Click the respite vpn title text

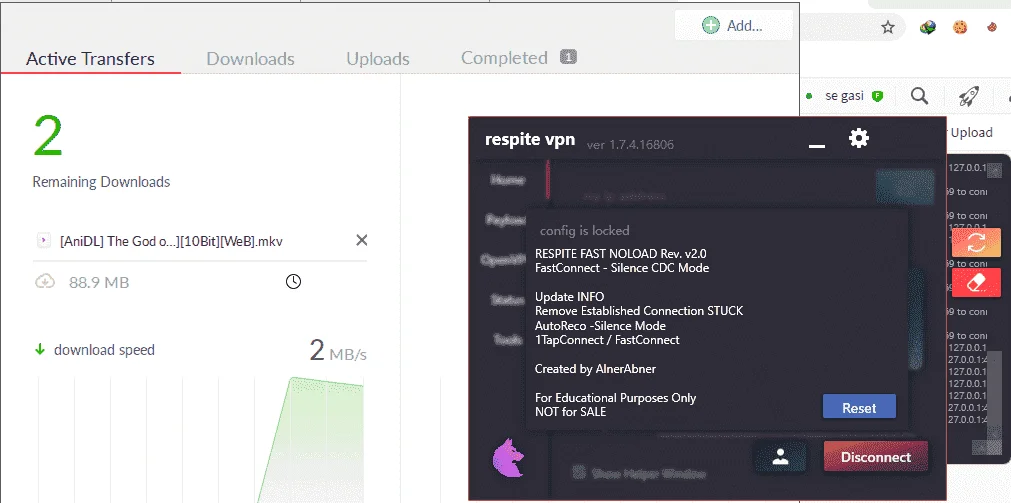tap(530, 139)
